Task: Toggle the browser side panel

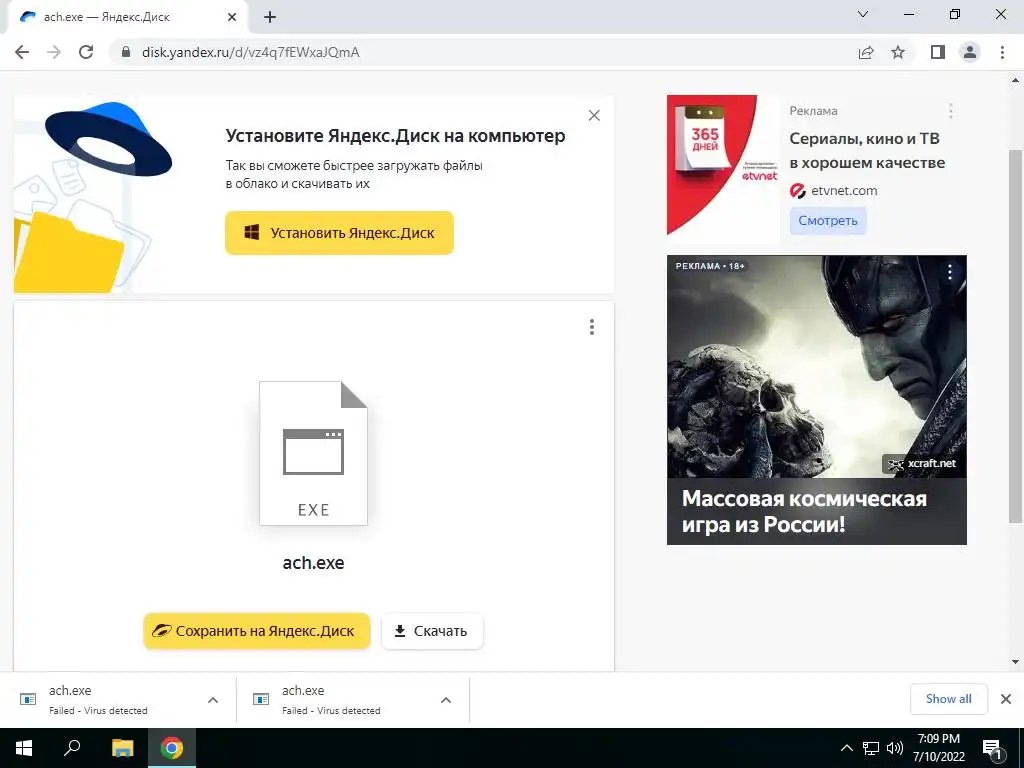Action: (938, 52)
